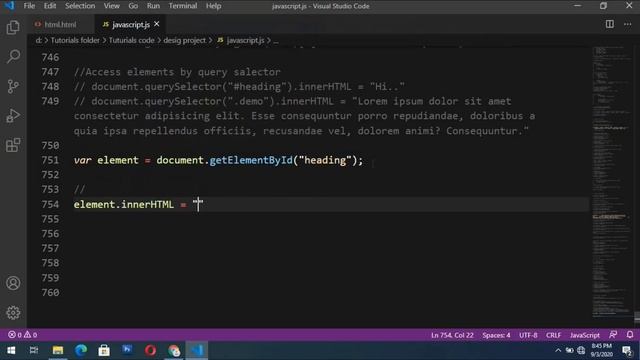Open Opera browser from taskbar
640x360 pixels.
(150, 350)
